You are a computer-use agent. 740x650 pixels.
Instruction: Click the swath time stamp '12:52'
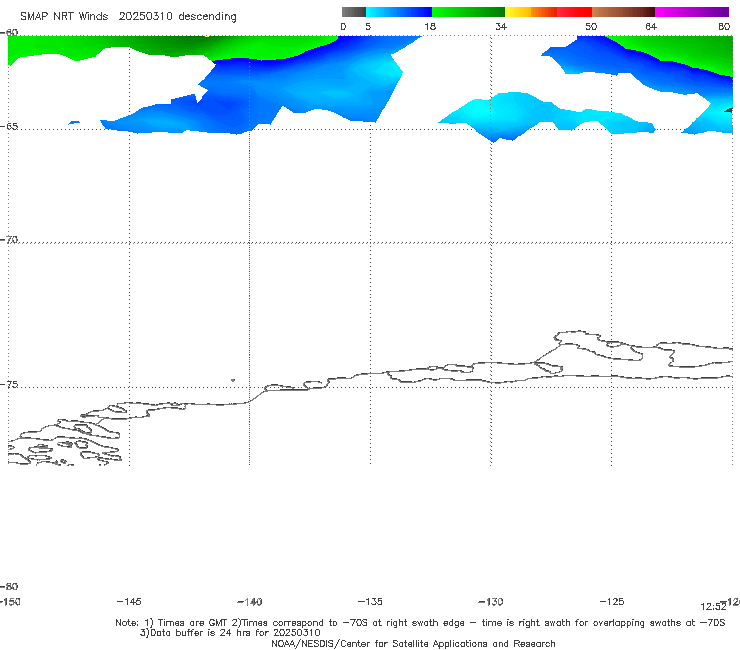tap(713, 607)
